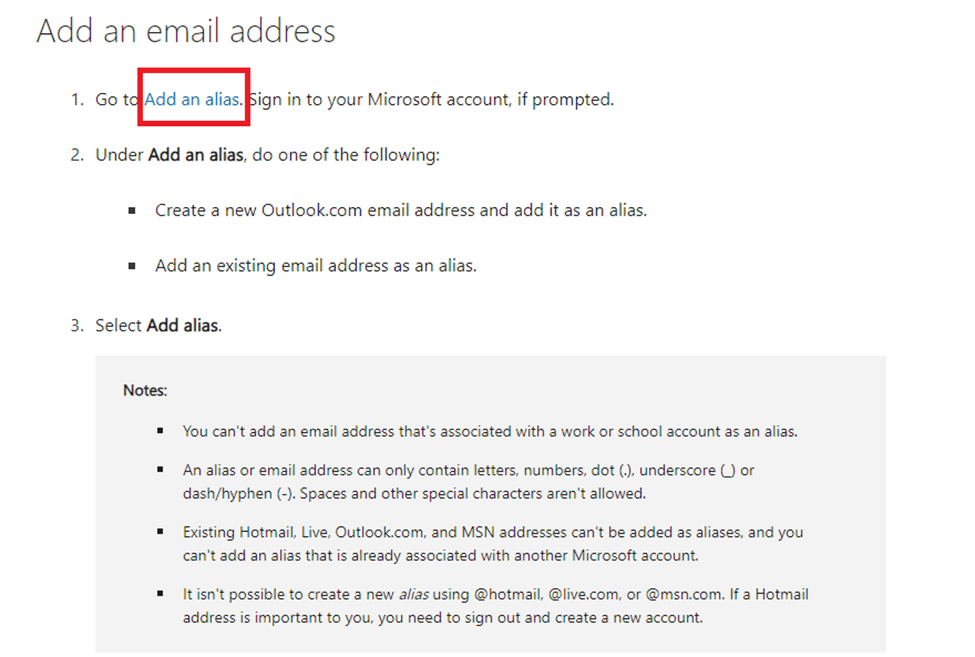Click the note about Existing Hotmail, Live addresses
Screen dimensions: 975x657
(493, 544)
